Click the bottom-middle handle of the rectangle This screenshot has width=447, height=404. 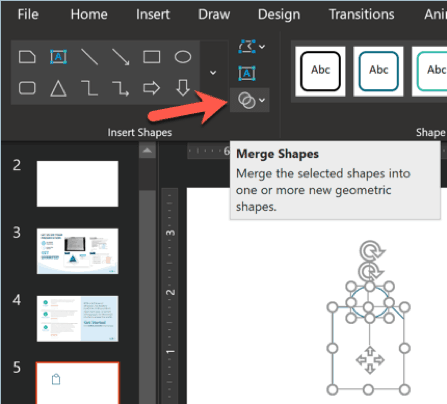pyautogui.click(x=368, y=389)
